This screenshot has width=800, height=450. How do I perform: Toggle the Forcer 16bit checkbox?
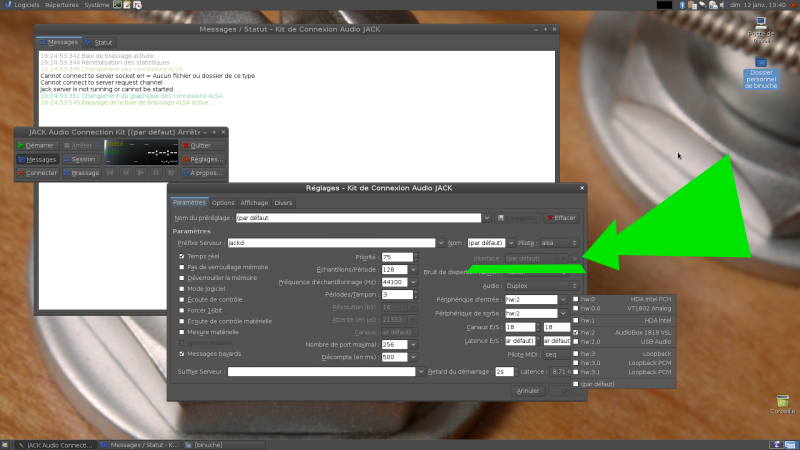pos(182,310)
